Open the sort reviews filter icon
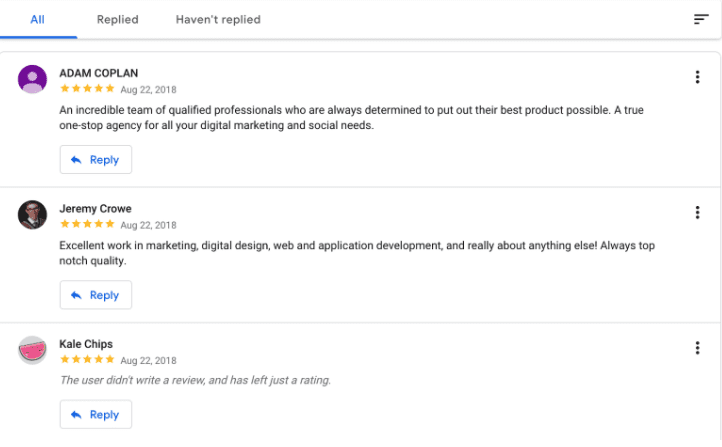This screenshot has height=447, width=722. 701,19
